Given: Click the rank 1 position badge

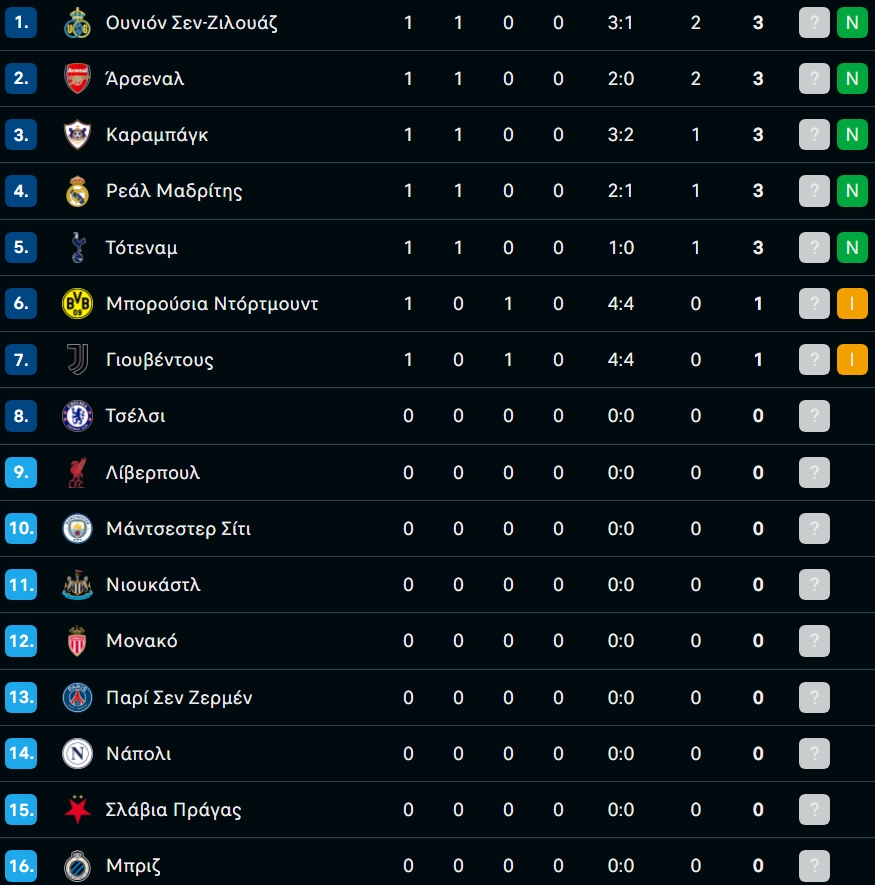Looking at the screenshot, I should pyautogui.click(x=21, y=23).
